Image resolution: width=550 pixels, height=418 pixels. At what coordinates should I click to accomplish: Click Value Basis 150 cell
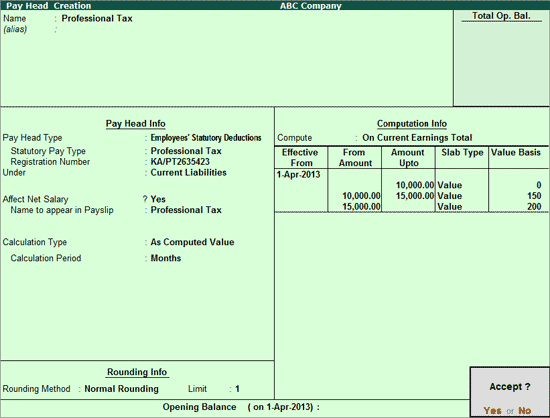tap(534, 196)
